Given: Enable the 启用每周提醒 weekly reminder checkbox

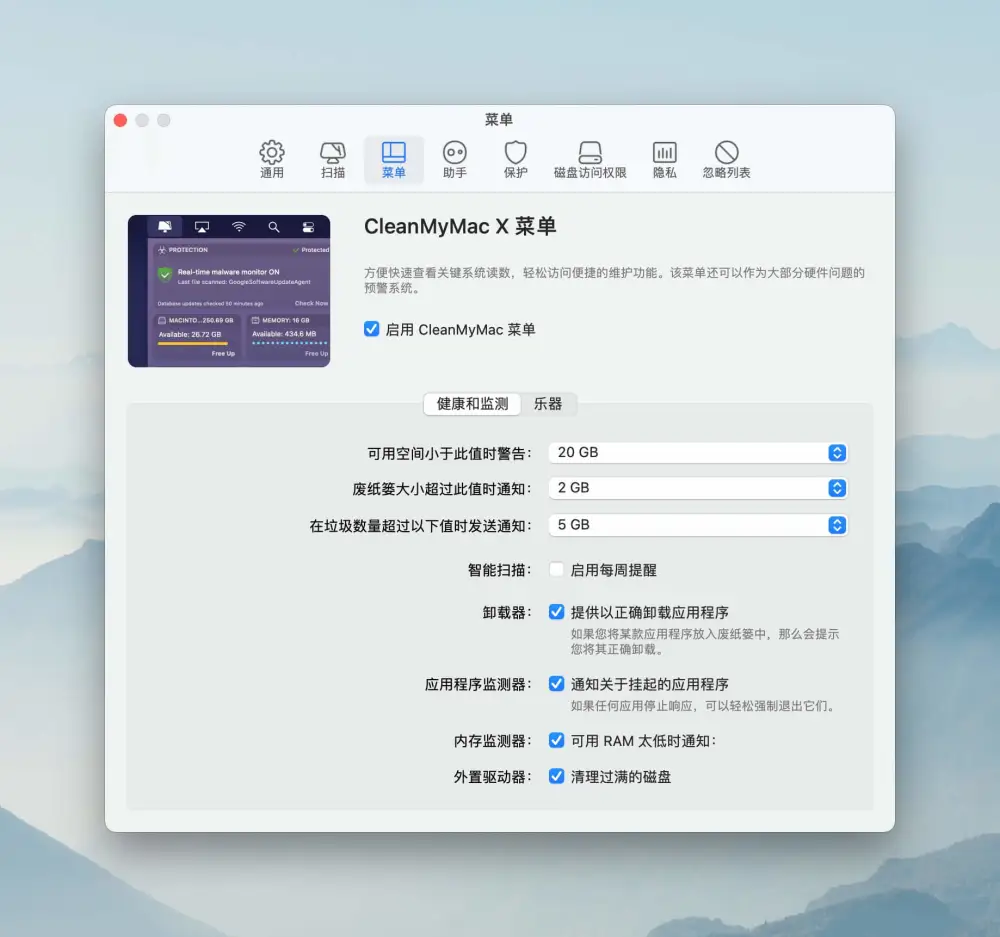Looking at the screenshot, I should (556, 570).
